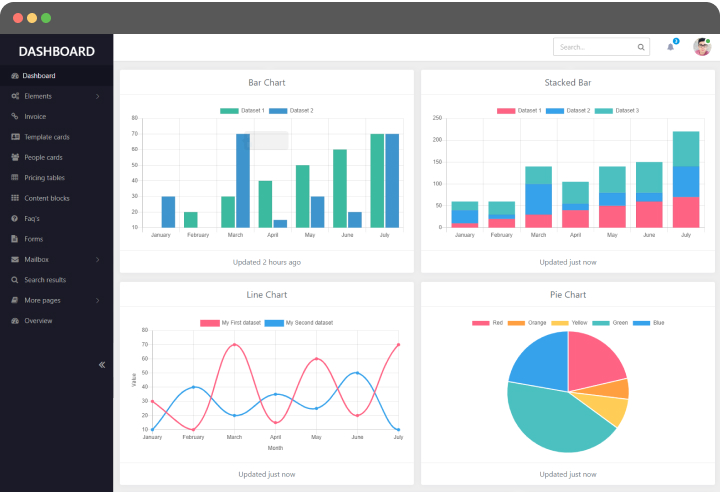Click the Forms document icon

click(x=15, y=239)
